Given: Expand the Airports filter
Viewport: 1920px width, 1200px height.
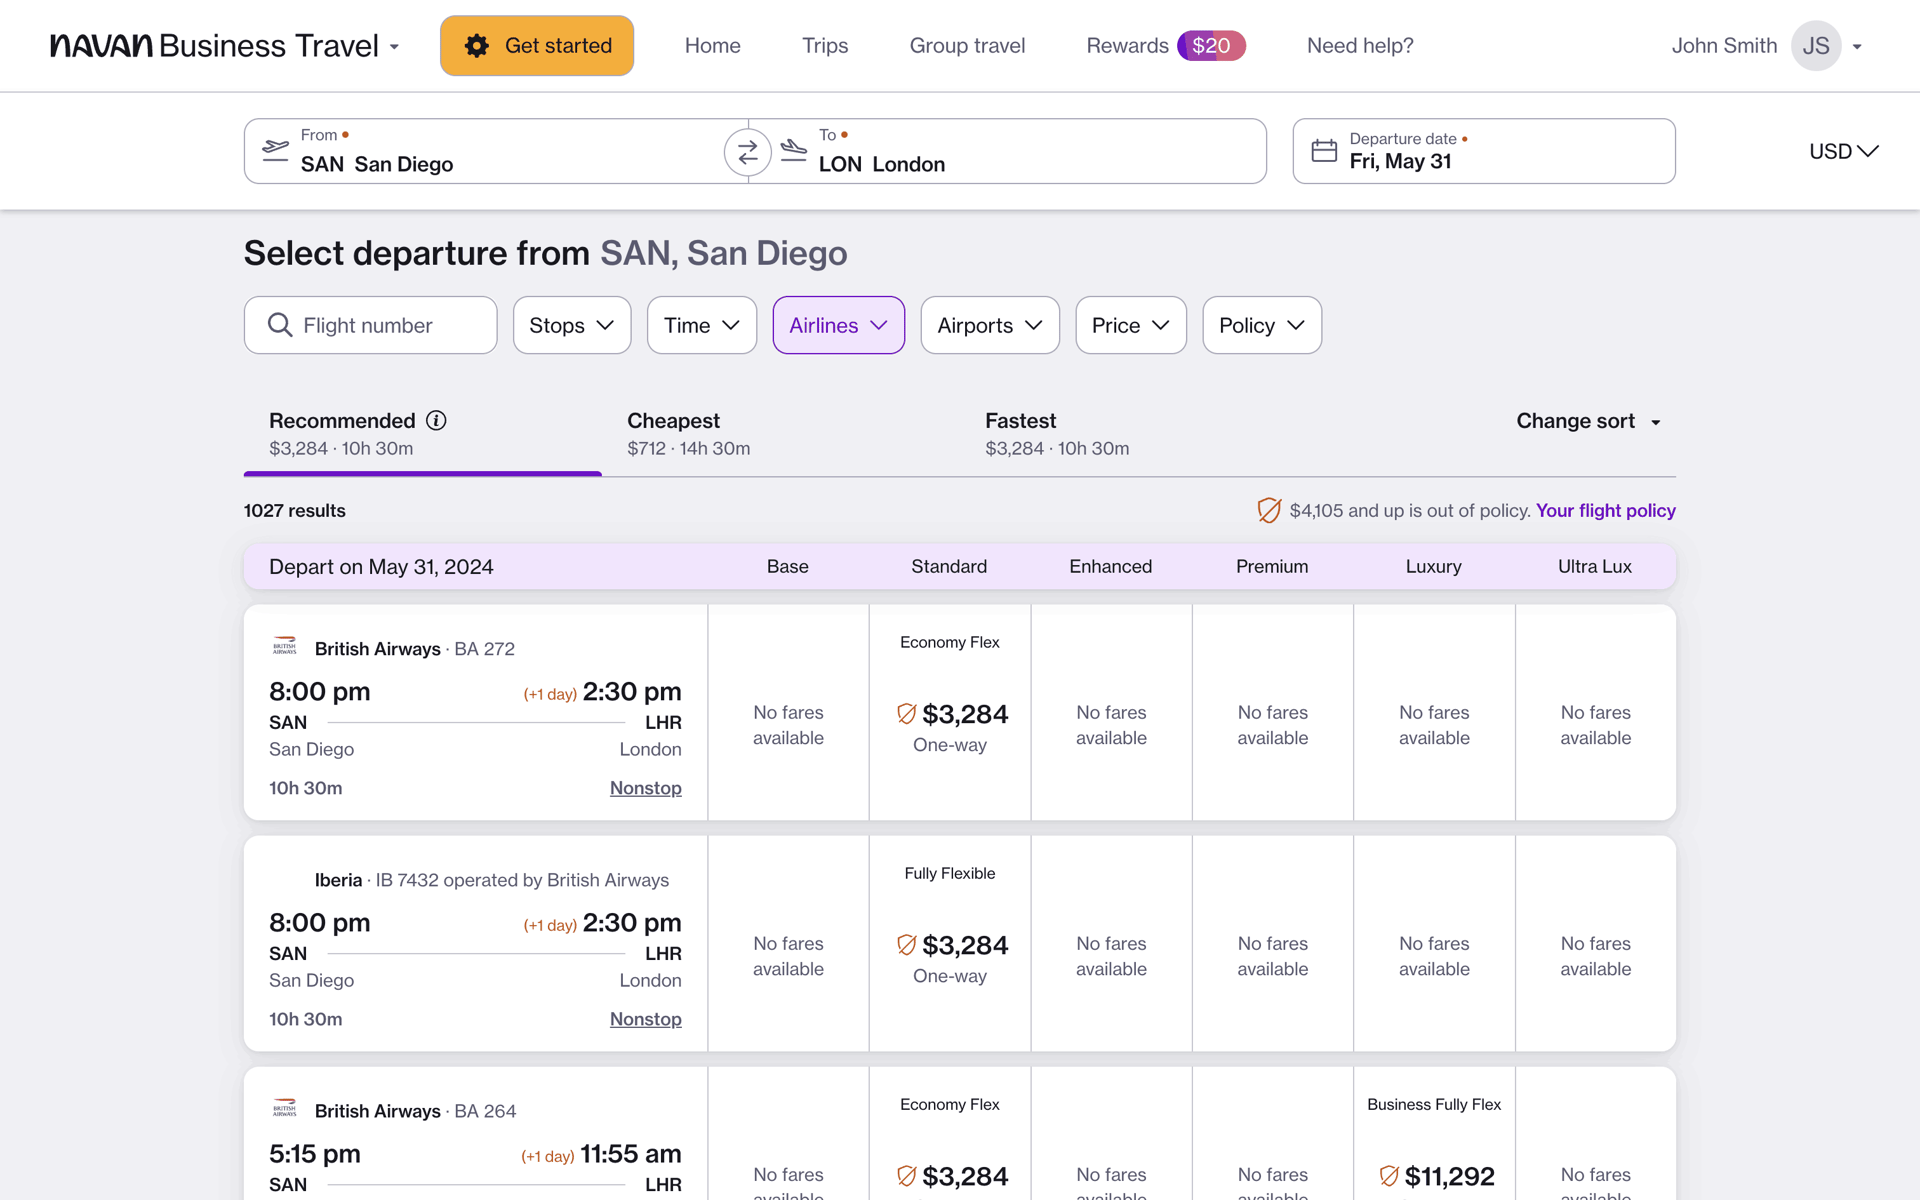Looking at the screenshot, I should 990,325.
